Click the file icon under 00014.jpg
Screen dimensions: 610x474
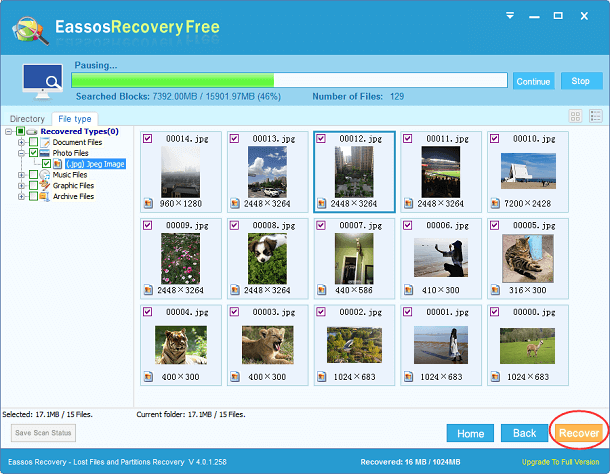[x=148, y=203]
